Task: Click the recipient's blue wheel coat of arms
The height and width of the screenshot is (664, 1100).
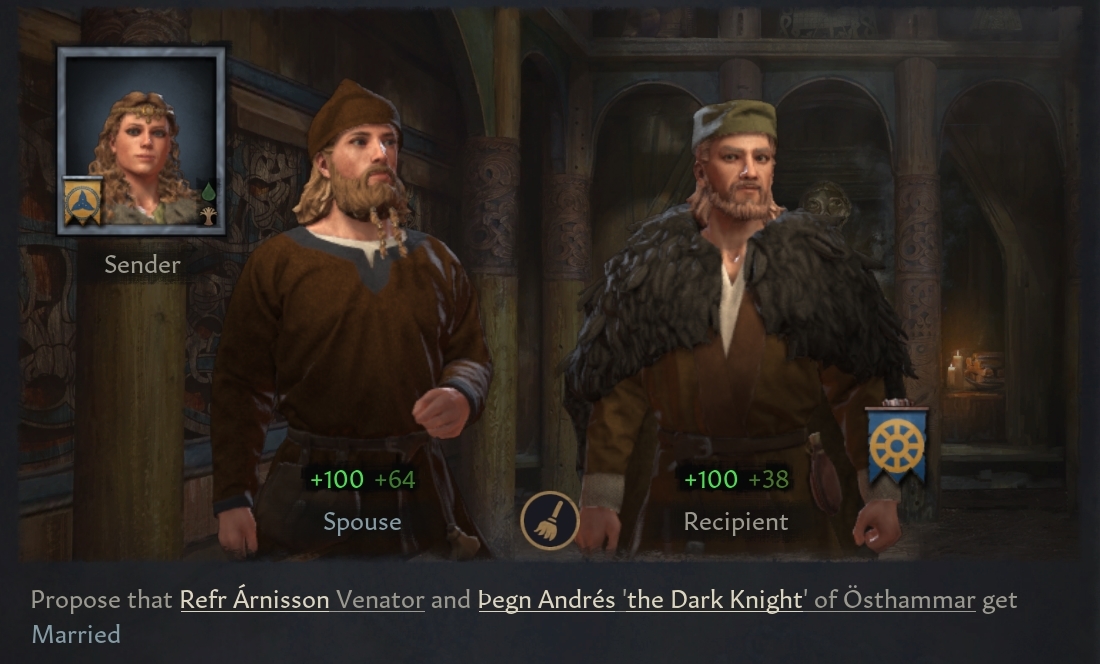Action: (897, 445)
